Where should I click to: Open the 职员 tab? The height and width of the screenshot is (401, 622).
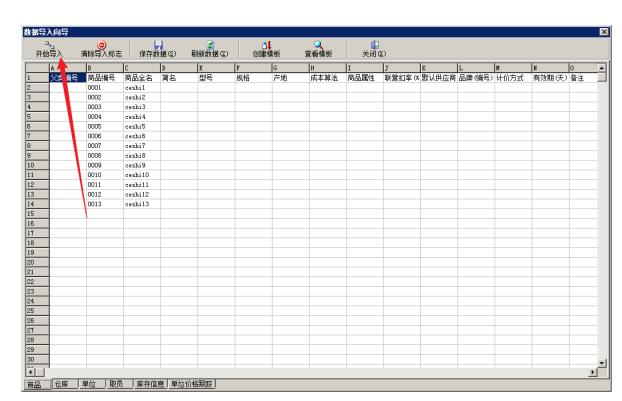click(119, 384)
